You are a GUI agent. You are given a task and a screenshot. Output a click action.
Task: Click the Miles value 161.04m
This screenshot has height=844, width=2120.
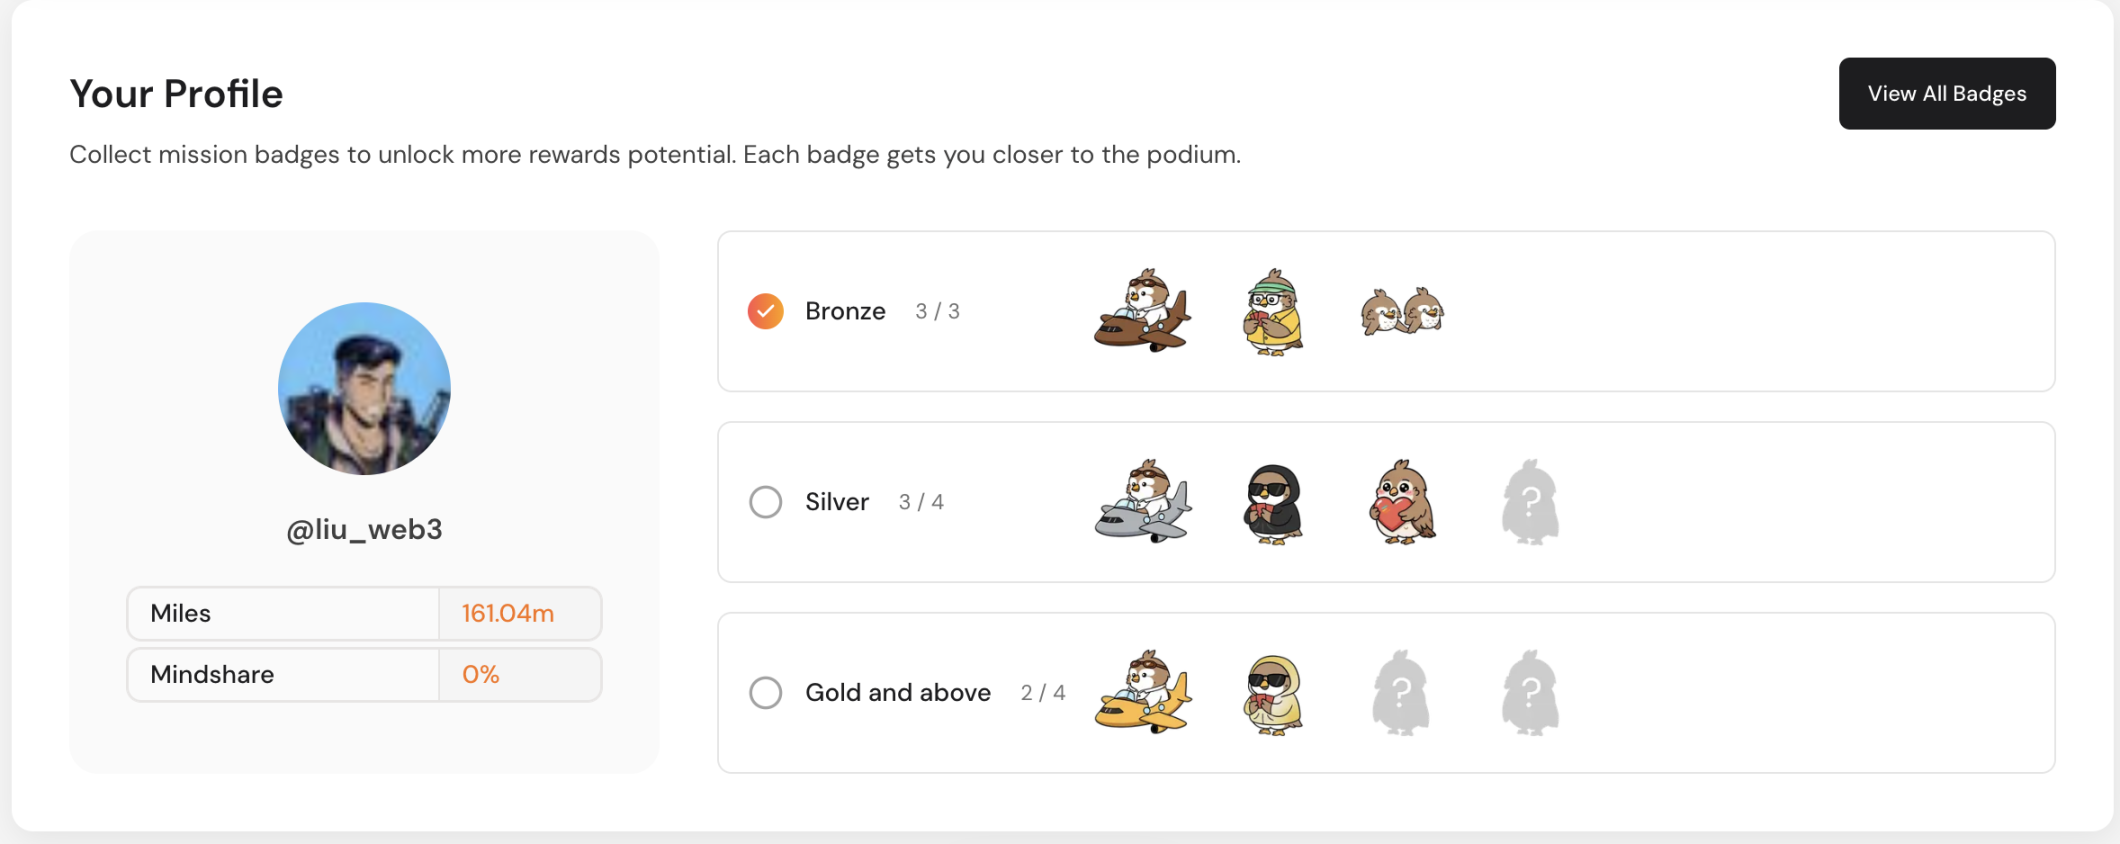click(x=508, y=613)
